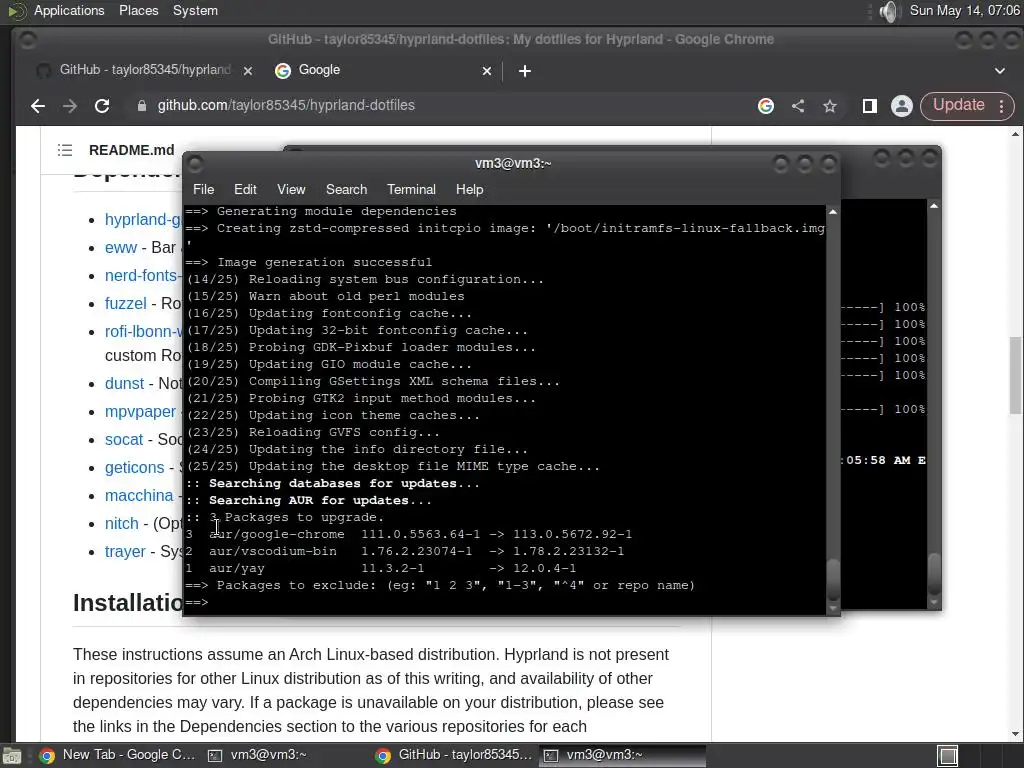The image size is (1024, 768).
Task: Share this page icon
Action: (798, 106)
